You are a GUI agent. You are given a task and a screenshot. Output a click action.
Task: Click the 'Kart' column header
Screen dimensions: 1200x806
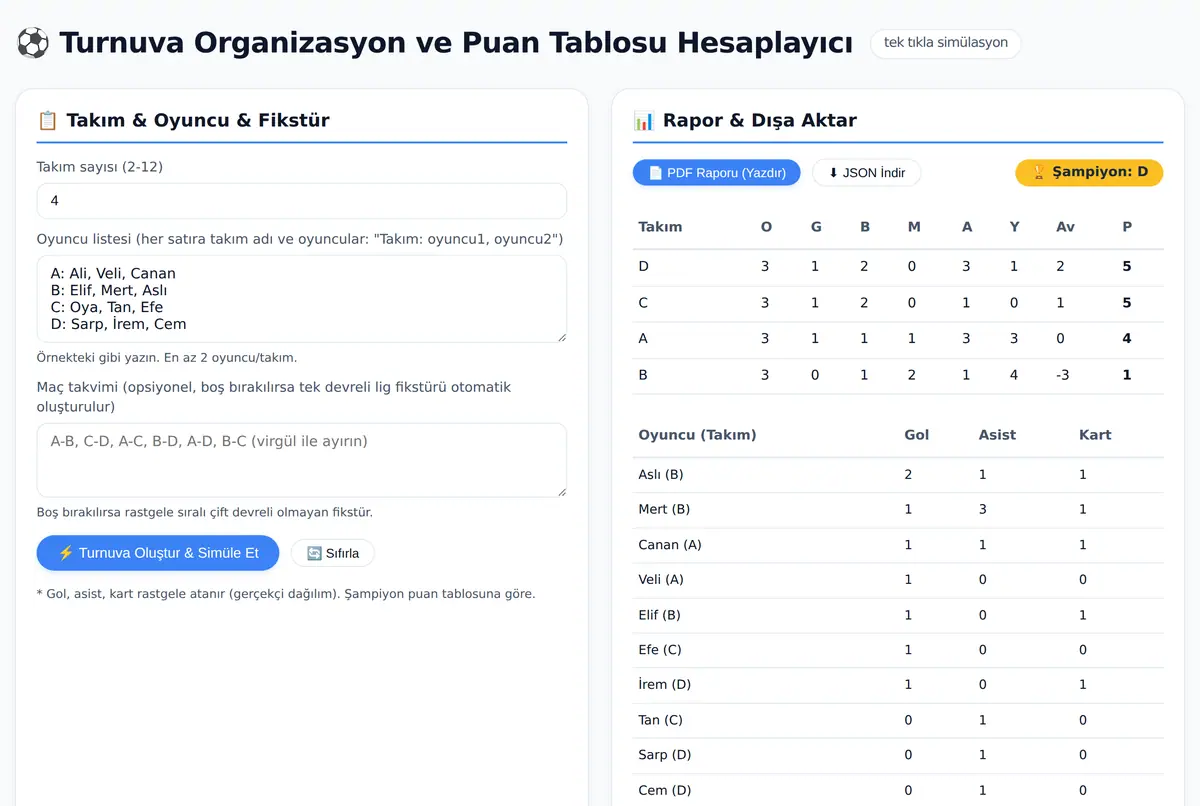[1095, 435]
